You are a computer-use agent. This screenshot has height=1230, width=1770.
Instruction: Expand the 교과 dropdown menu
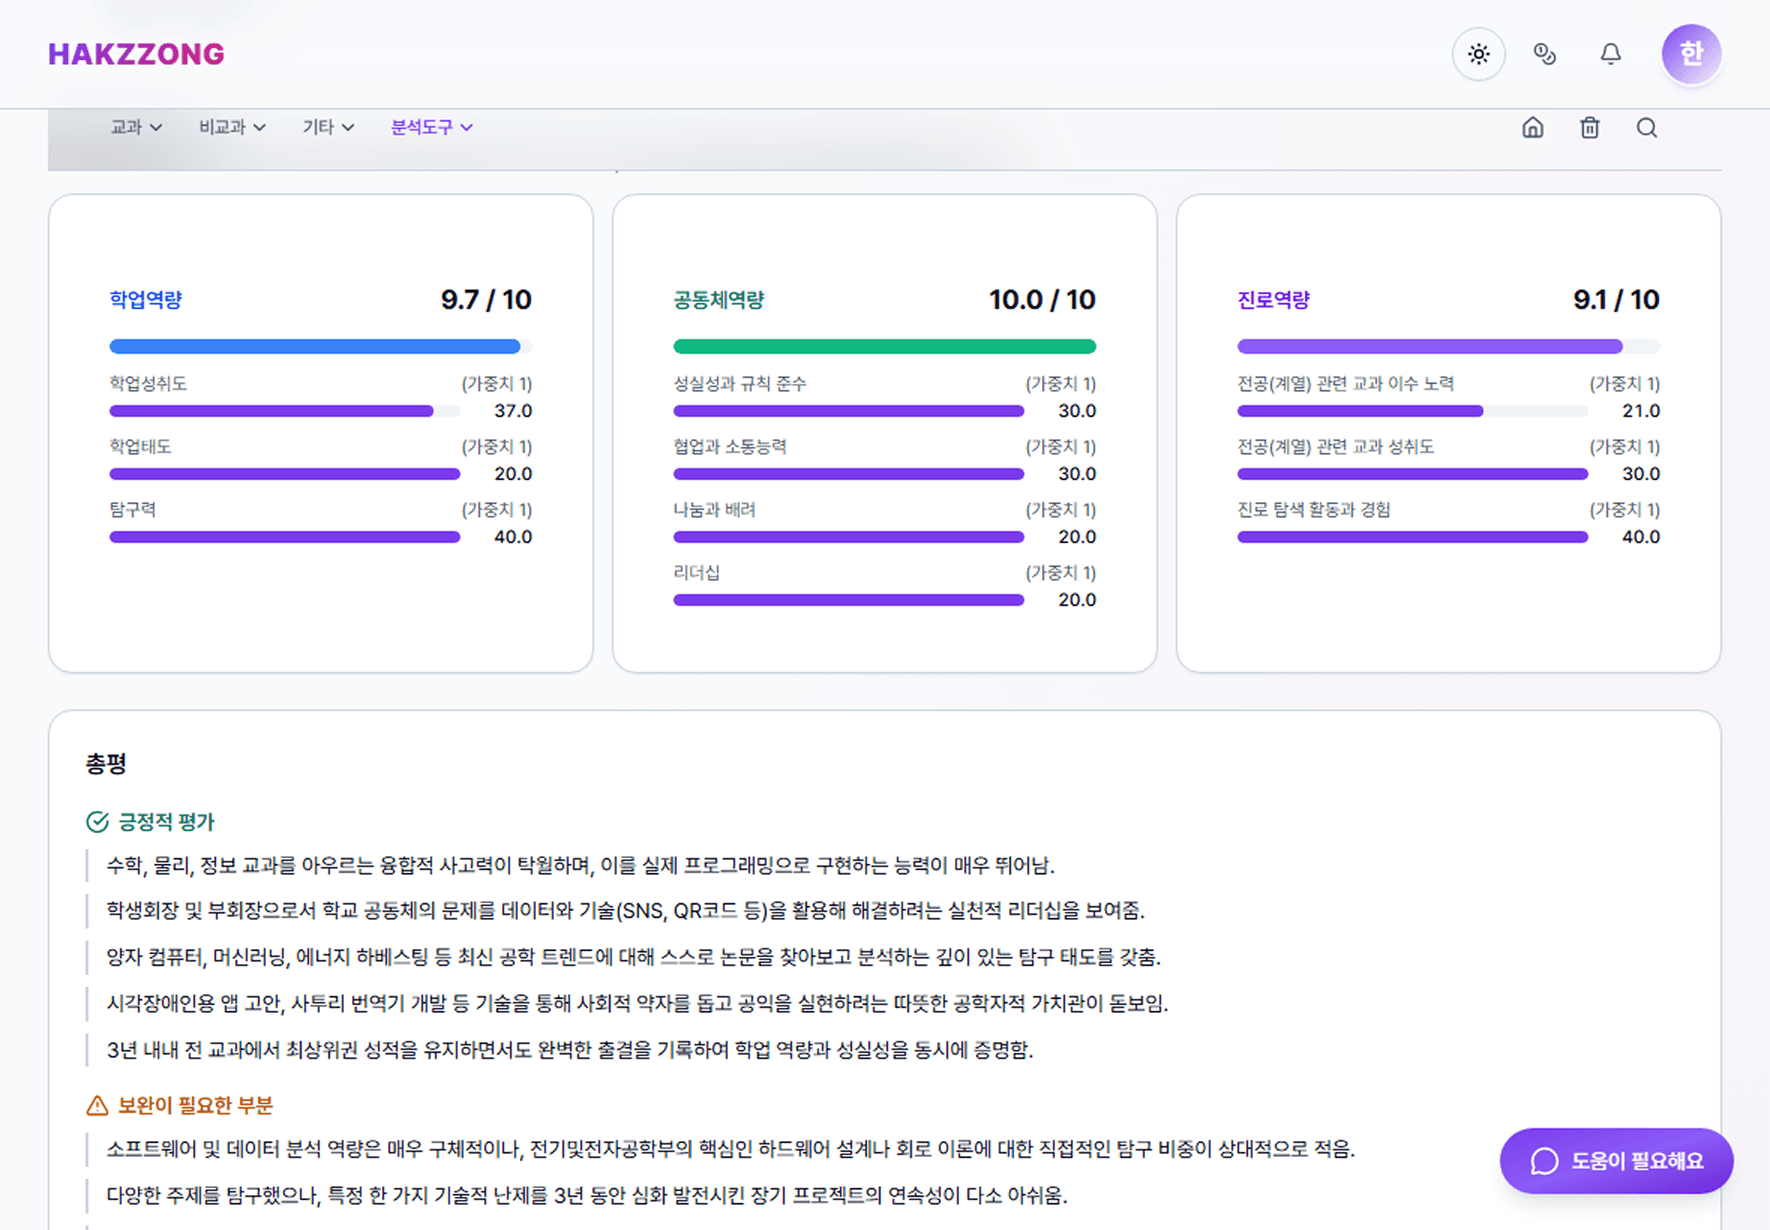point(136,127)
